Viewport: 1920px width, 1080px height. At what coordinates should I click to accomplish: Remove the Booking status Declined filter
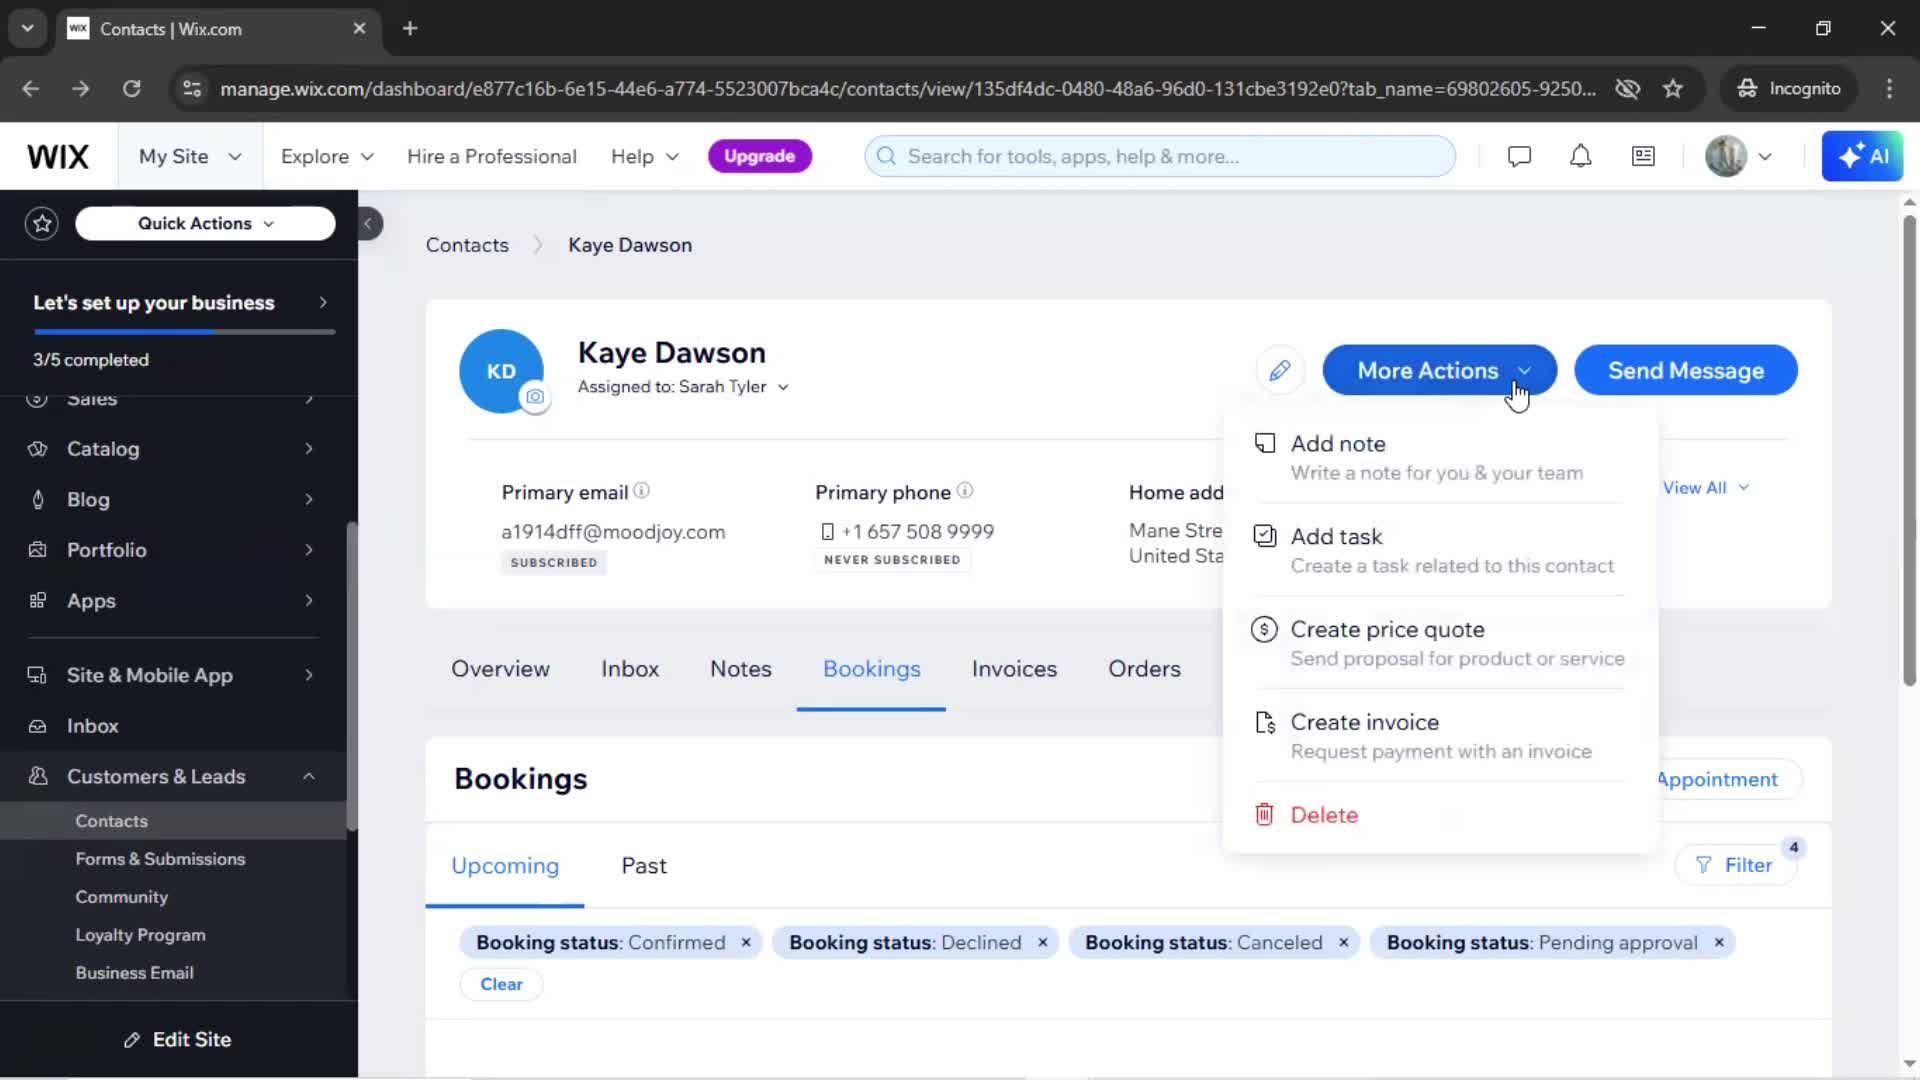pyautogui.click(x=1043, y=943)
